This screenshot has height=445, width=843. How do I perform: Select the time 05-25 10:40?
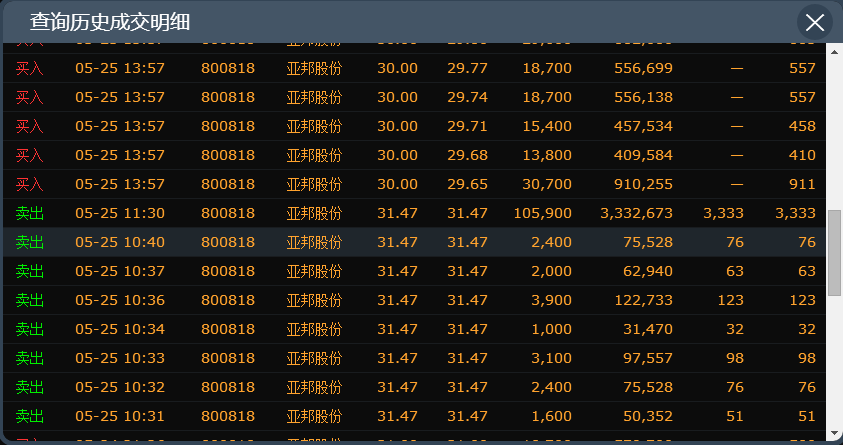point(120,242)
